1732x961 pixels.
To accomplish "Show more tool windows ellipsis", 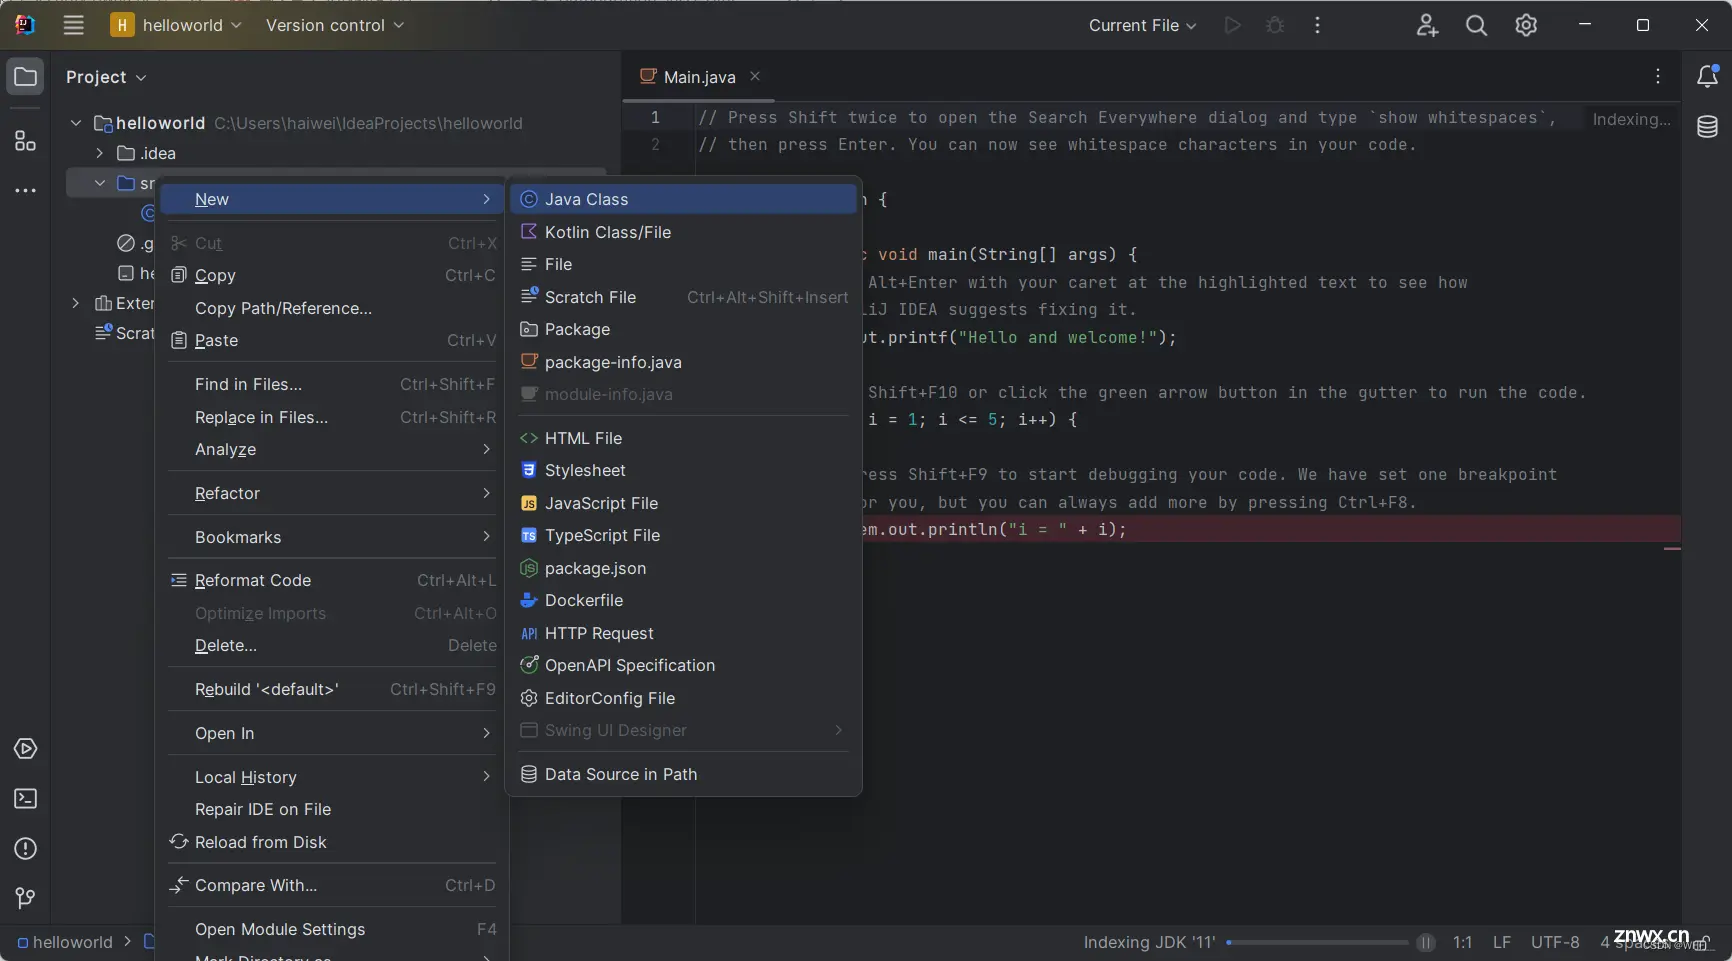I will pyautogui.click(x=25, y=190).
